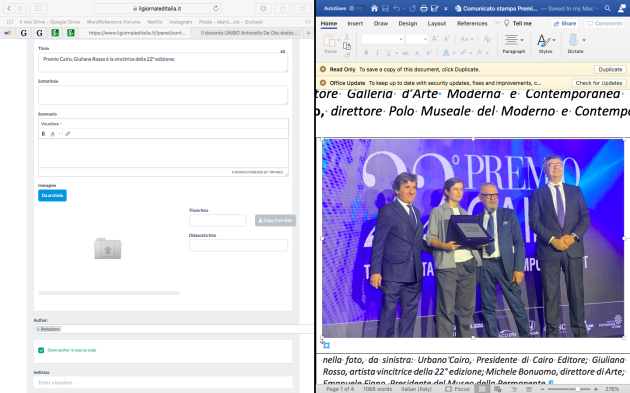Expand more ribbon tabs chevron
Image resolution: width=630 pixels, height=393 pixels.
tap(497, 23)
